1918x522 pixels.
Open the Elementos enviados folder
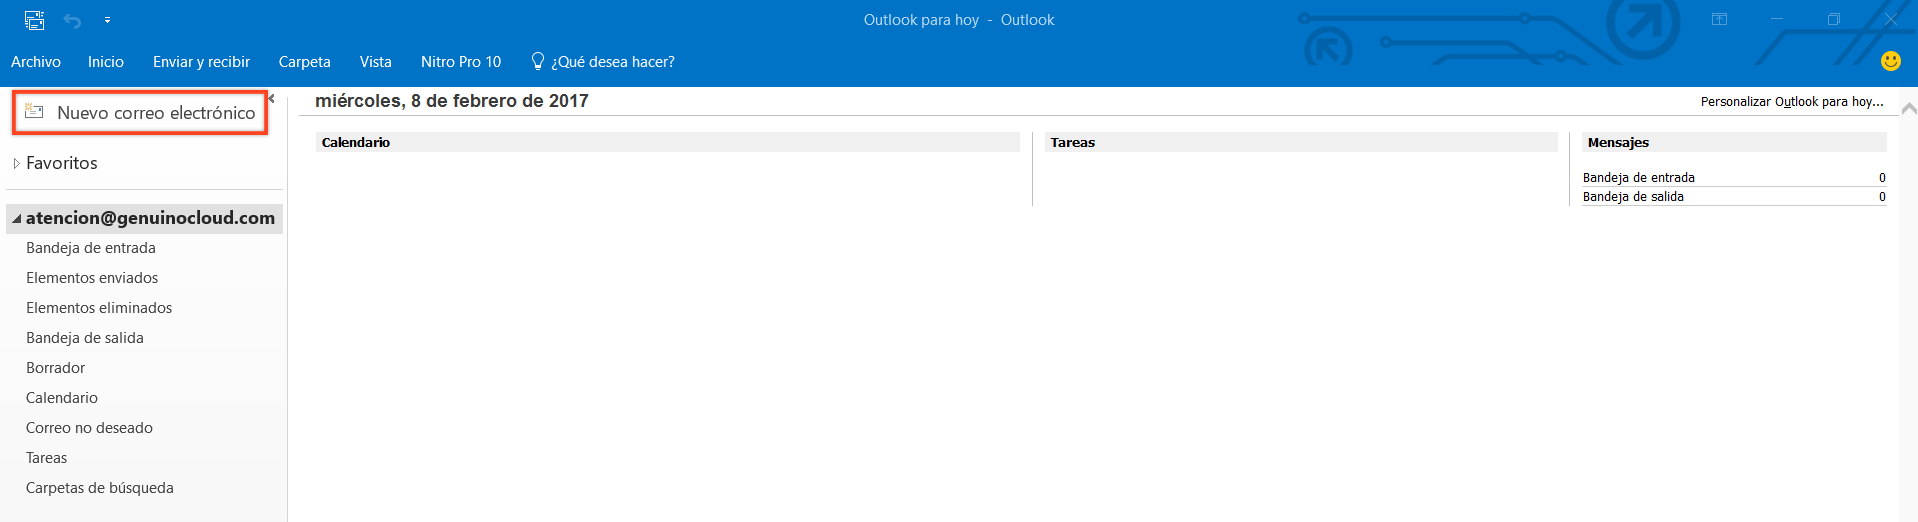[92, 278]
